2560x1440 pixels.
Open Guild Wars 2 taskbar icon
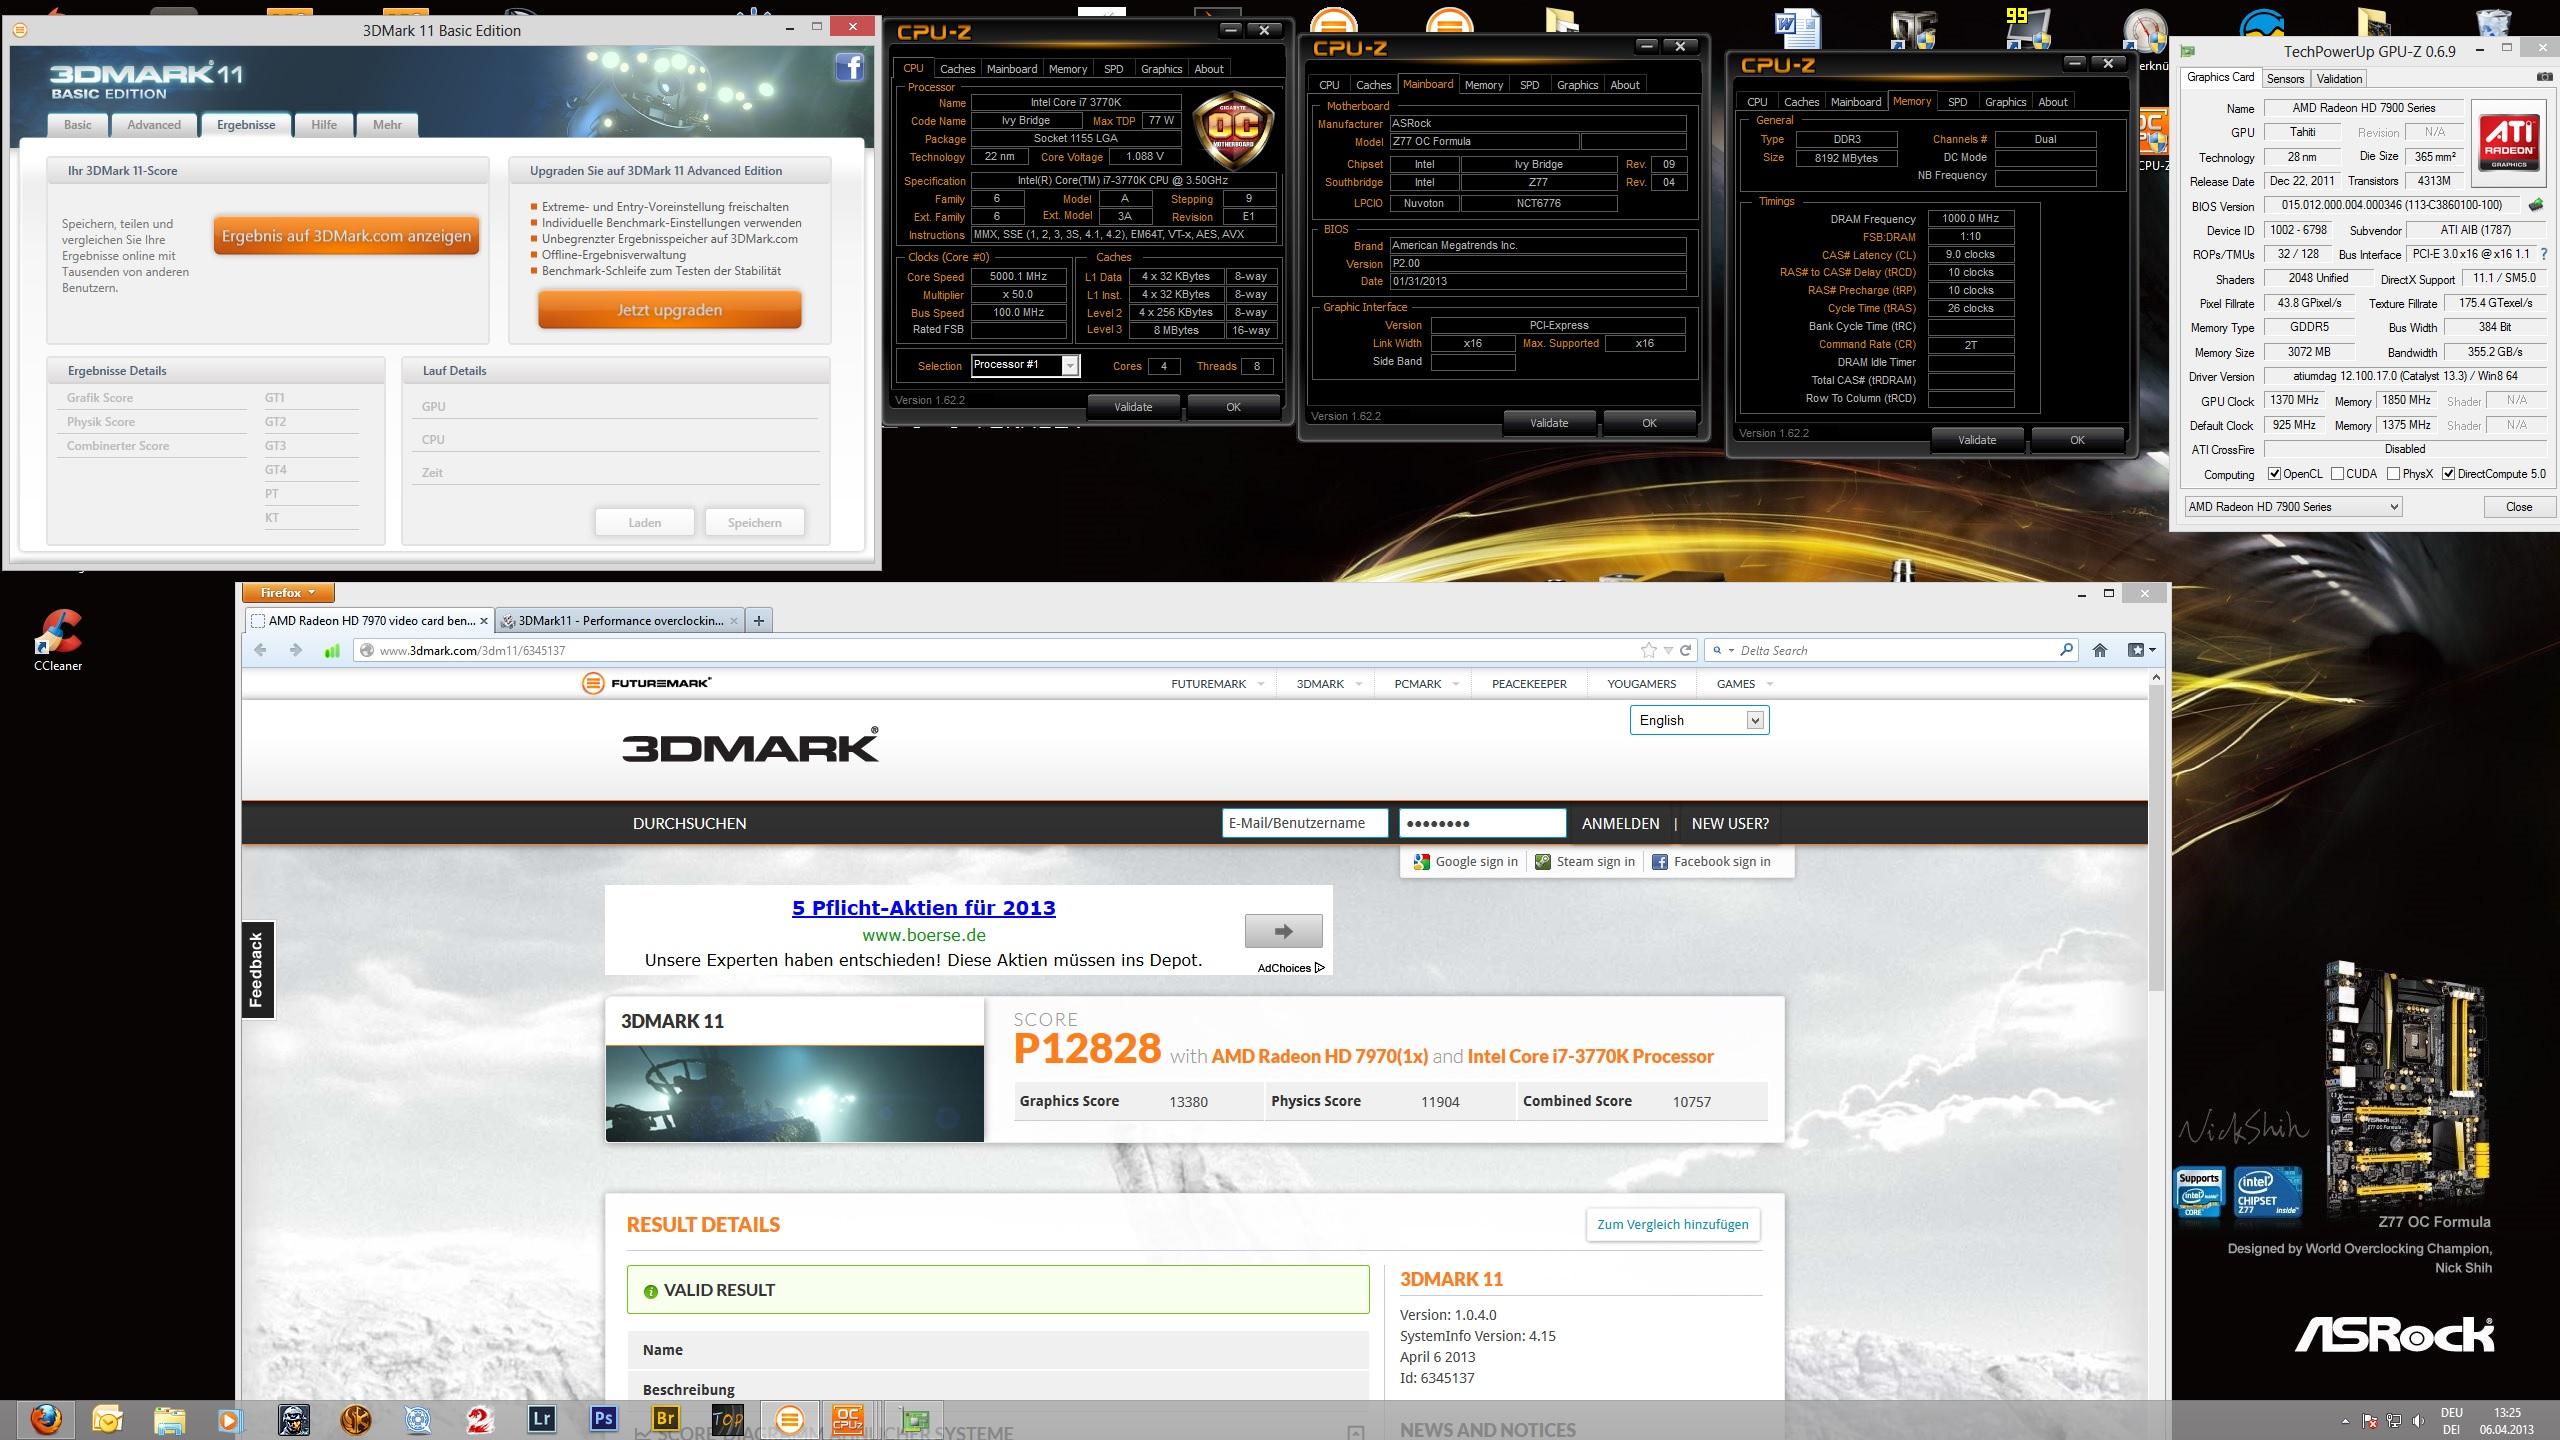479,1419
